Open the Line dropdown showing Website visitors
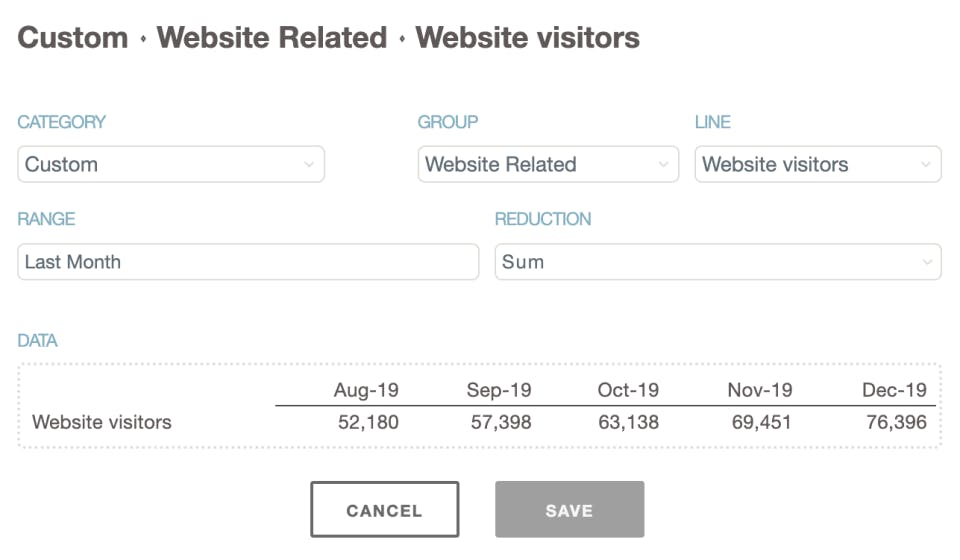This screenshot has width=960, height=560. (817, 165)
